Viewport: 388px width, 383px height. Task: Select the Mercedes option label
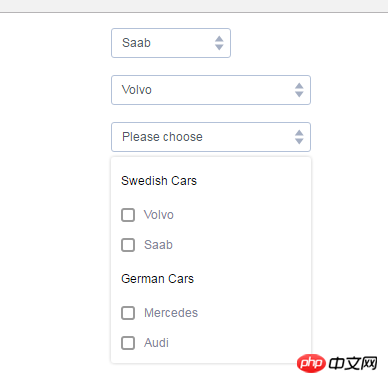coord(171,313)
